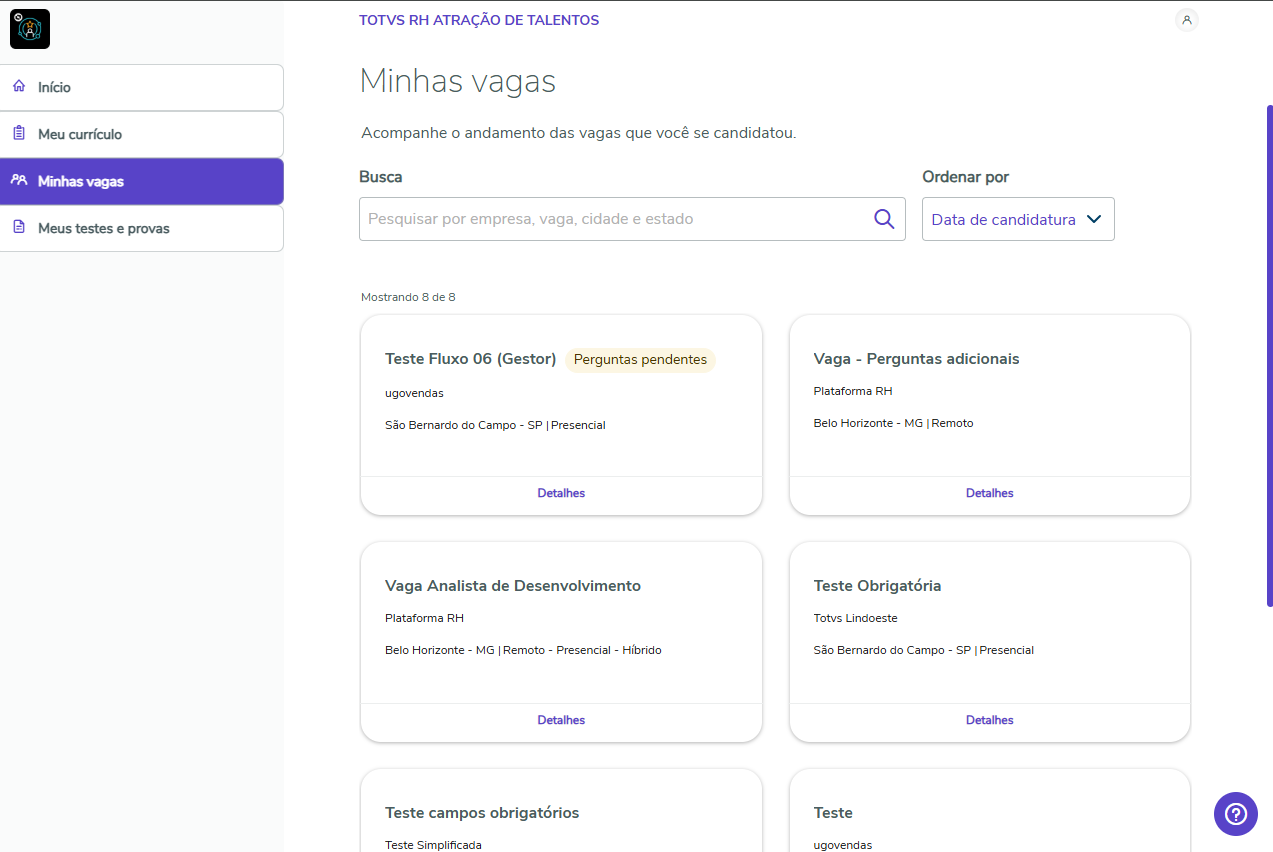Click the people icon beside Minhas vagas
This screenshot has width=1273, height=852.
pyautogui.click(x=19, y=181)
